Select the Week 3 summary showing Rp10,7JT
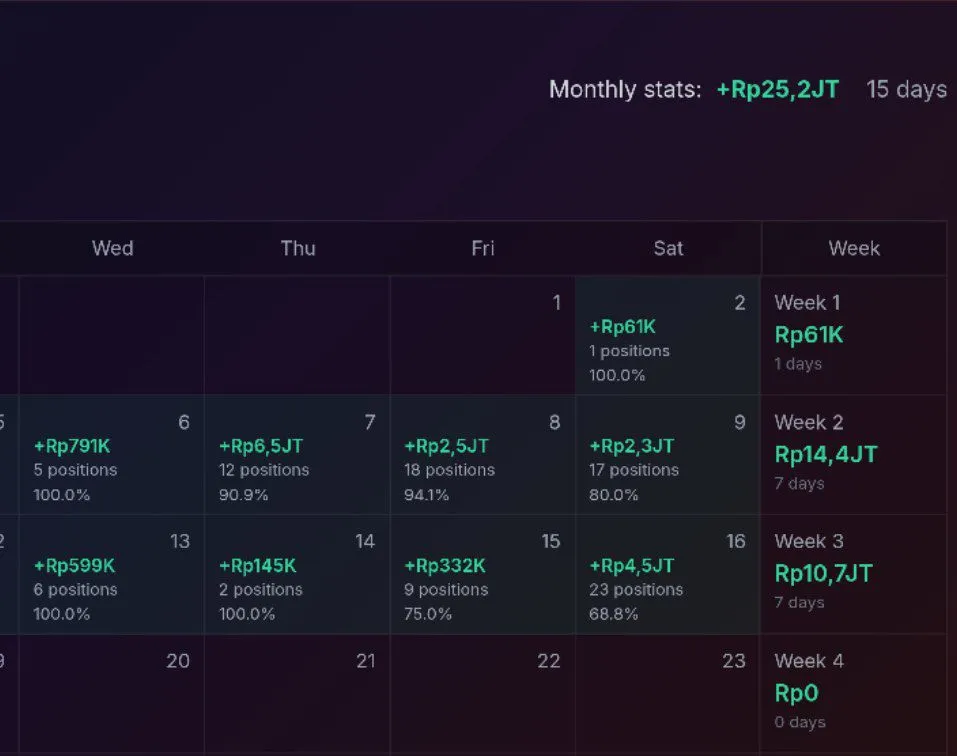Viewport: 957px width, 756px height. point(854,574)
